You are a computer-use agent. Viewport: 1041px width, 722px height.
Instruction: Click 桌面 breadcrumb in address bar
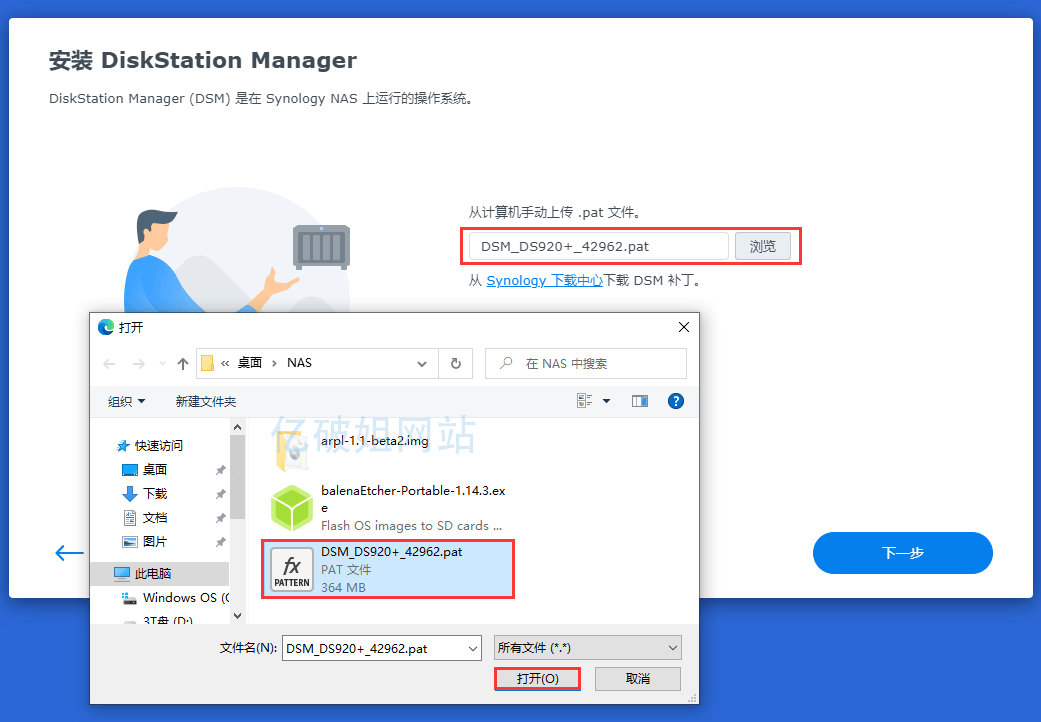250,363
